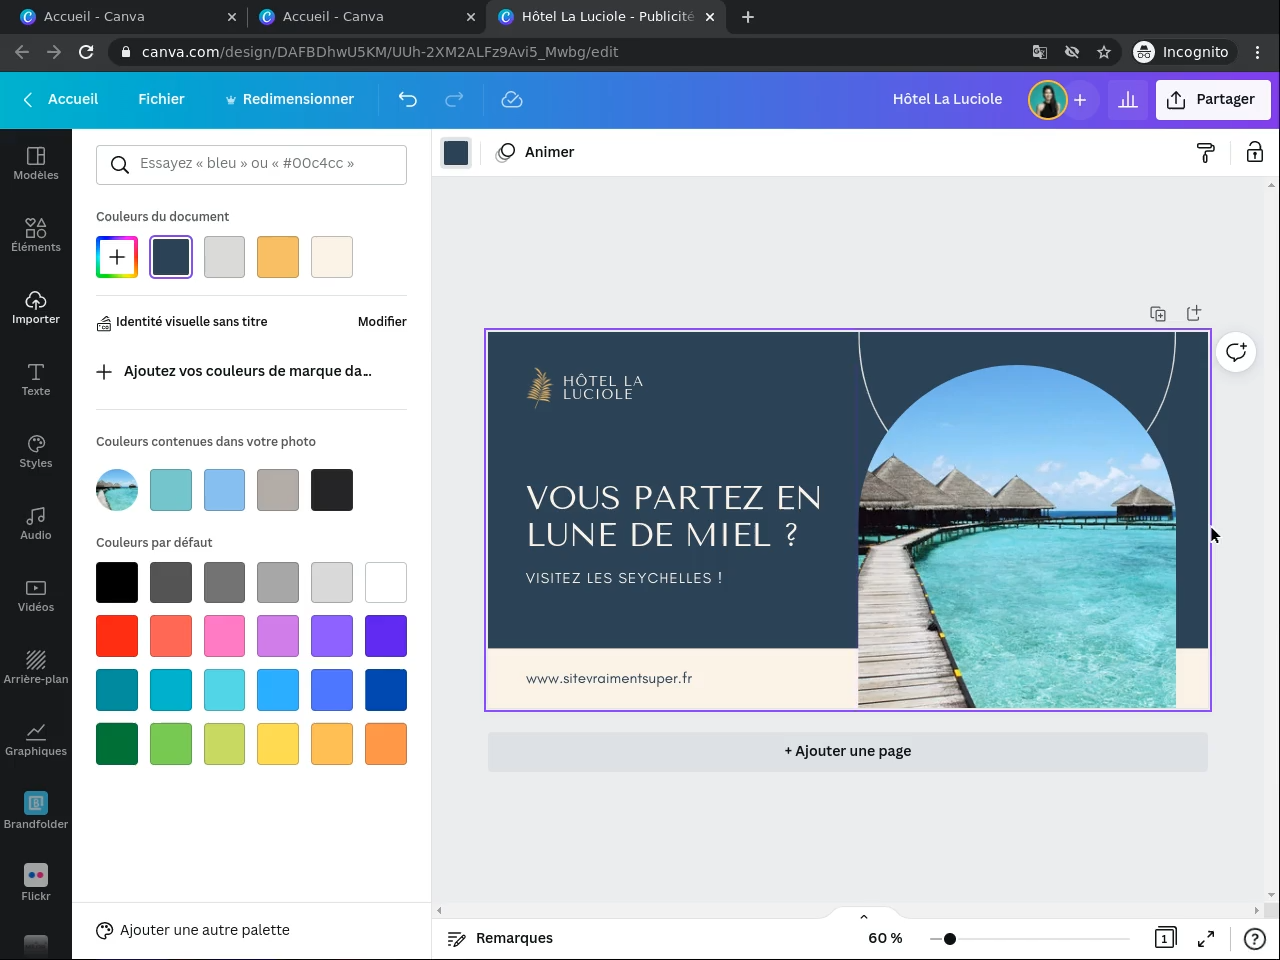Click the rainbow add new color swatch

coord(117,257)
